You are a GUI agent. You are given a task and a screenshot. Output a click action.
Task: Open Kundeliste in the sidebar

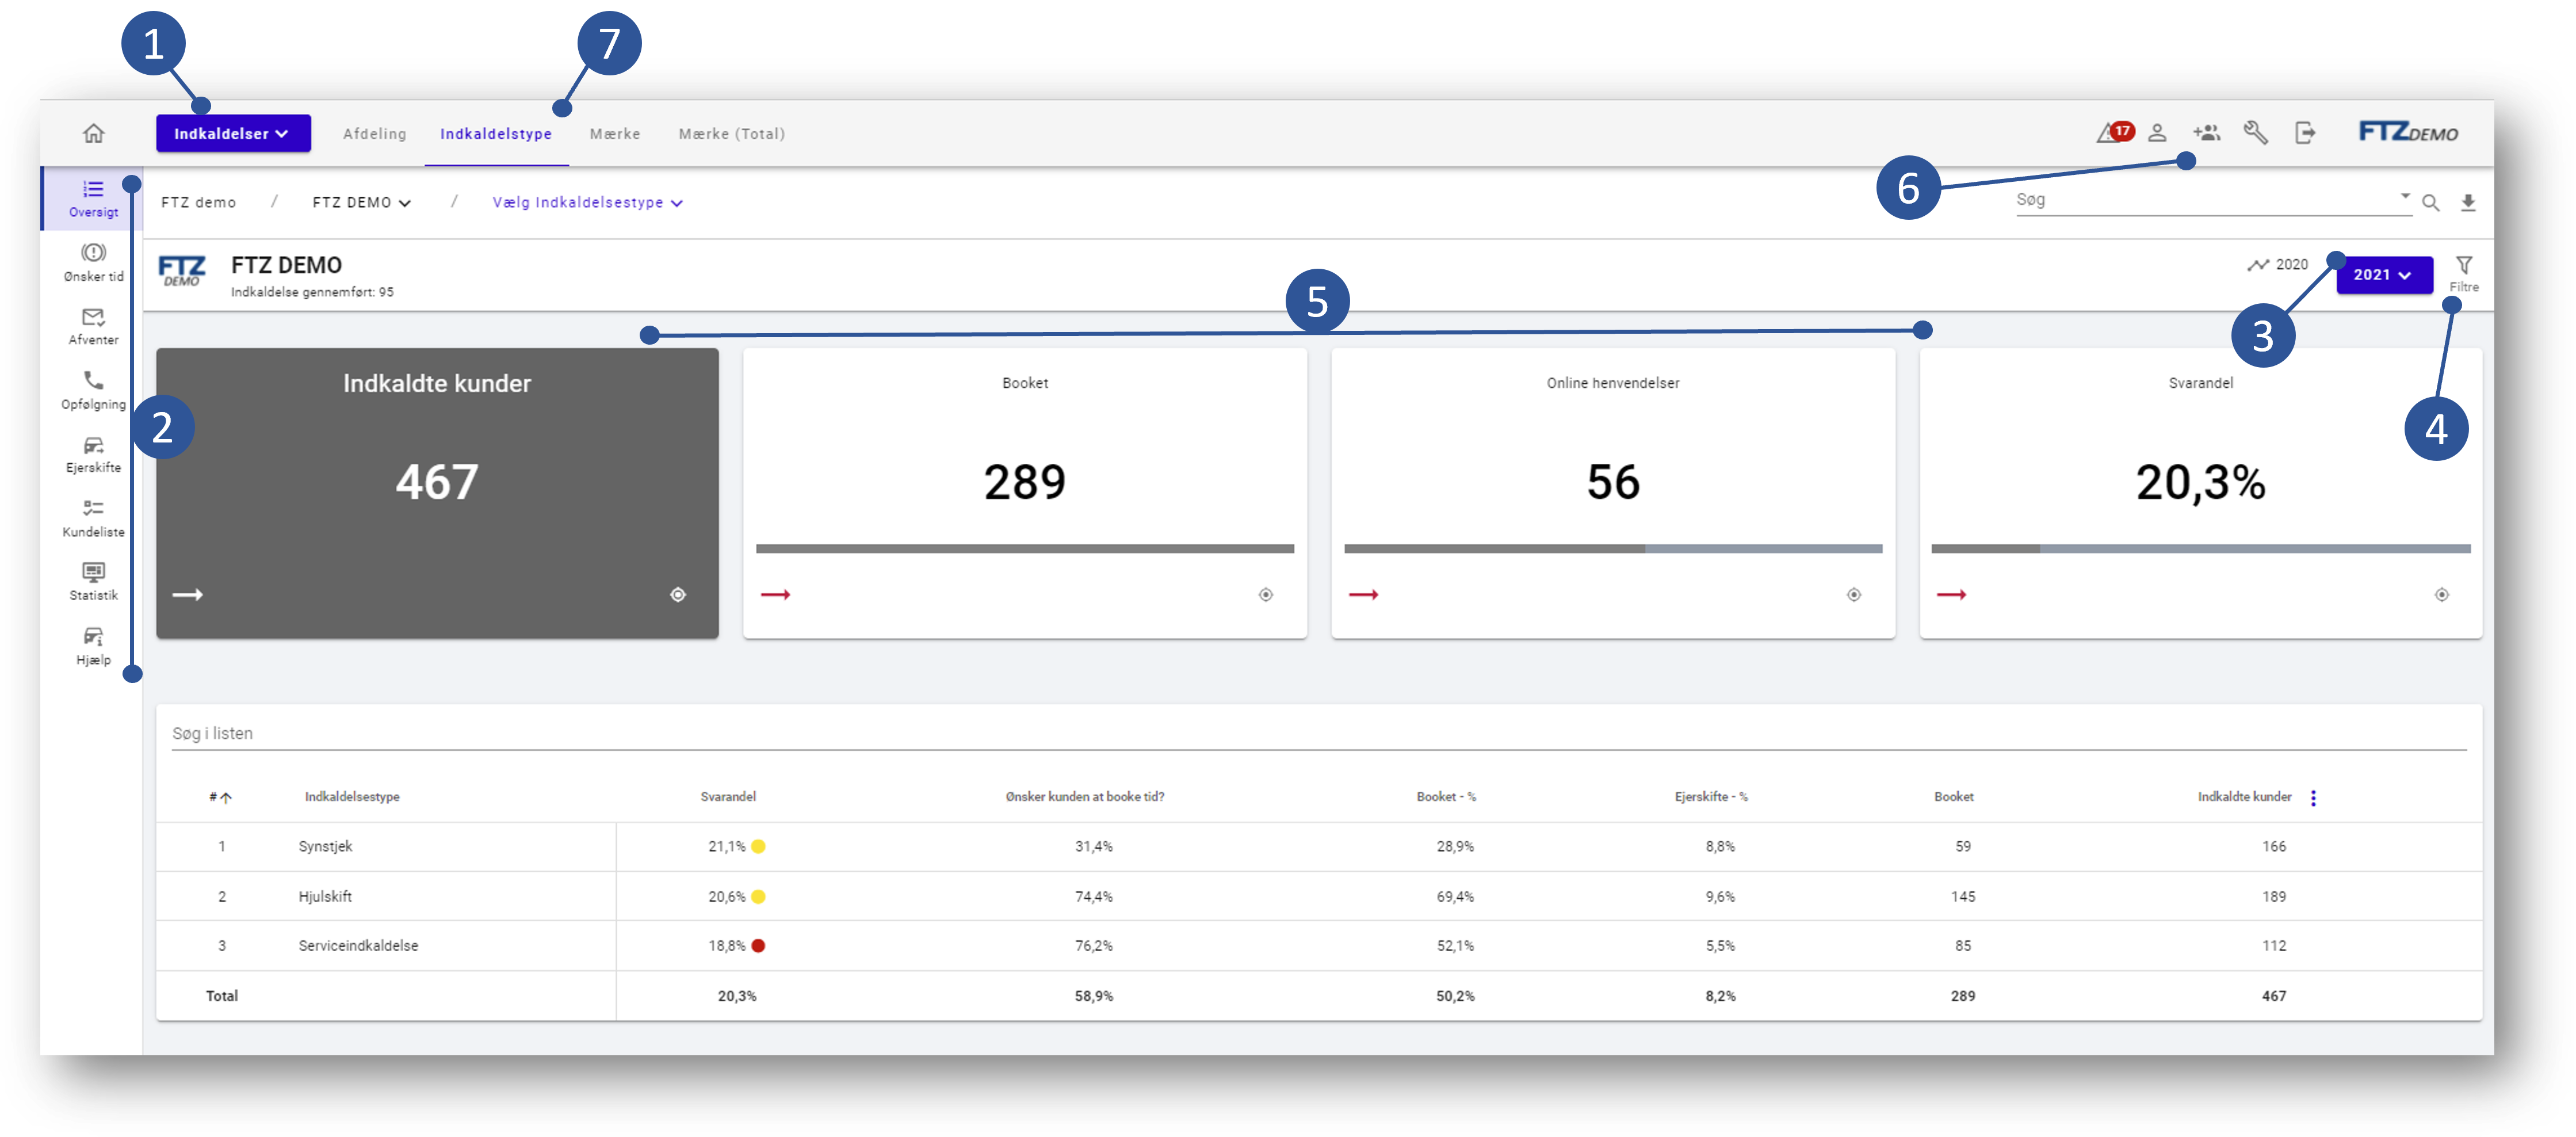tap(93, 518)
